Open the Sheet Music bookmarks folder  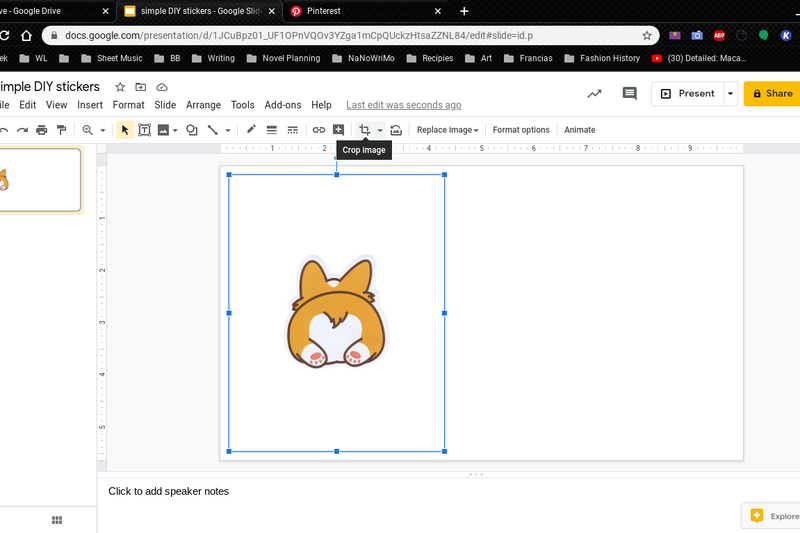coord(112,58)
